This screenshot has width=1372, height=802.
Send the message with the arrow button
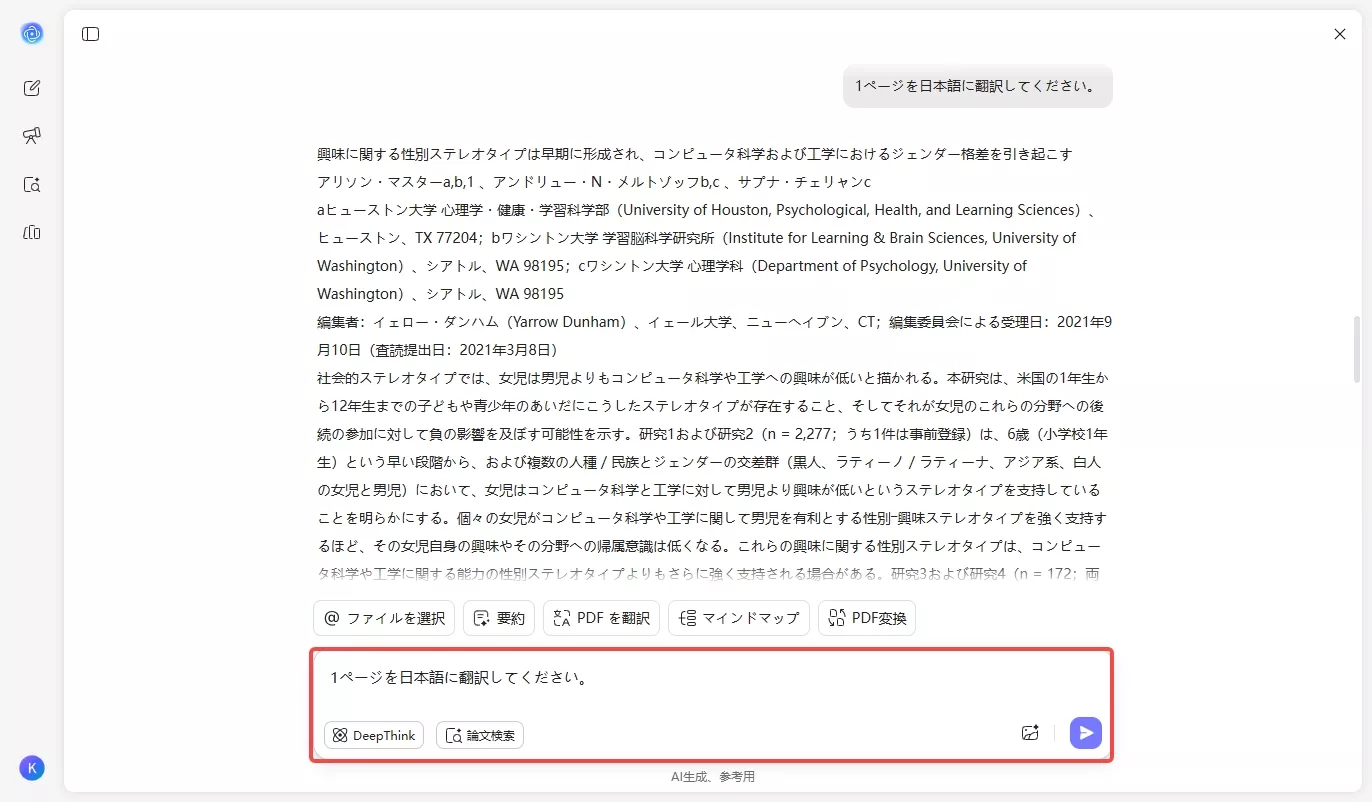coord(1086,733)
